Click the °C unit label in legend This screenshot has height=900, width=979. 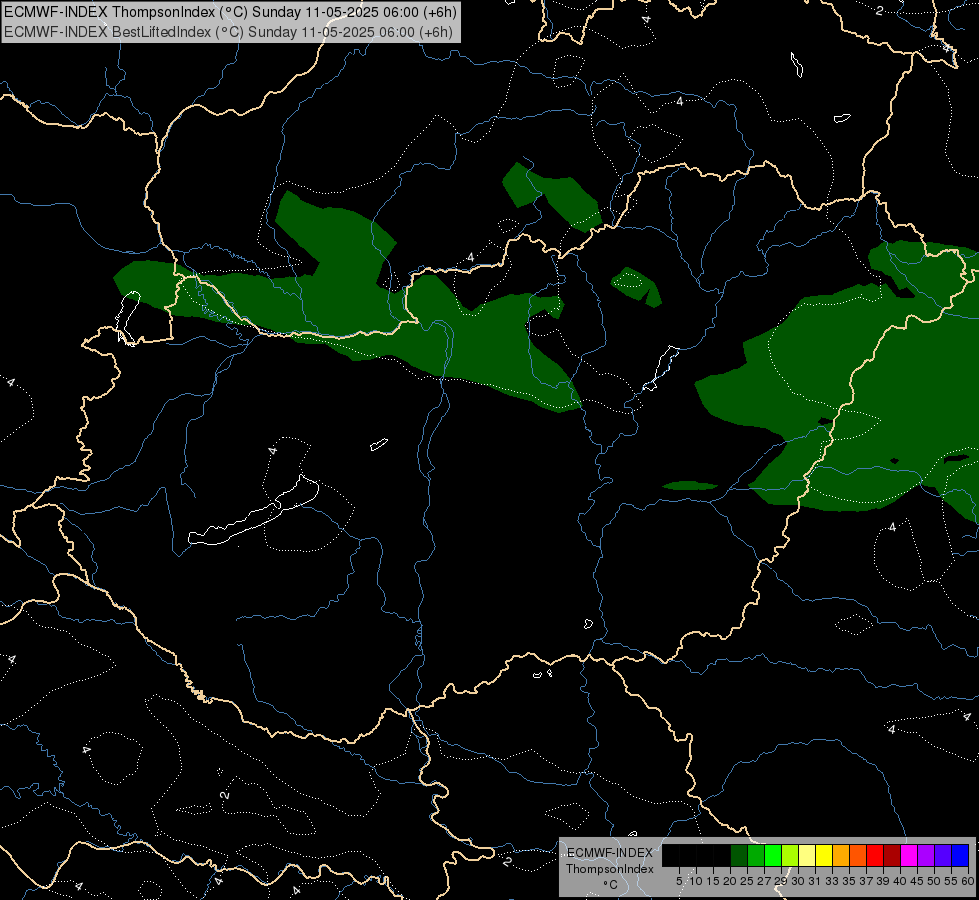click(x=611, y=885)
